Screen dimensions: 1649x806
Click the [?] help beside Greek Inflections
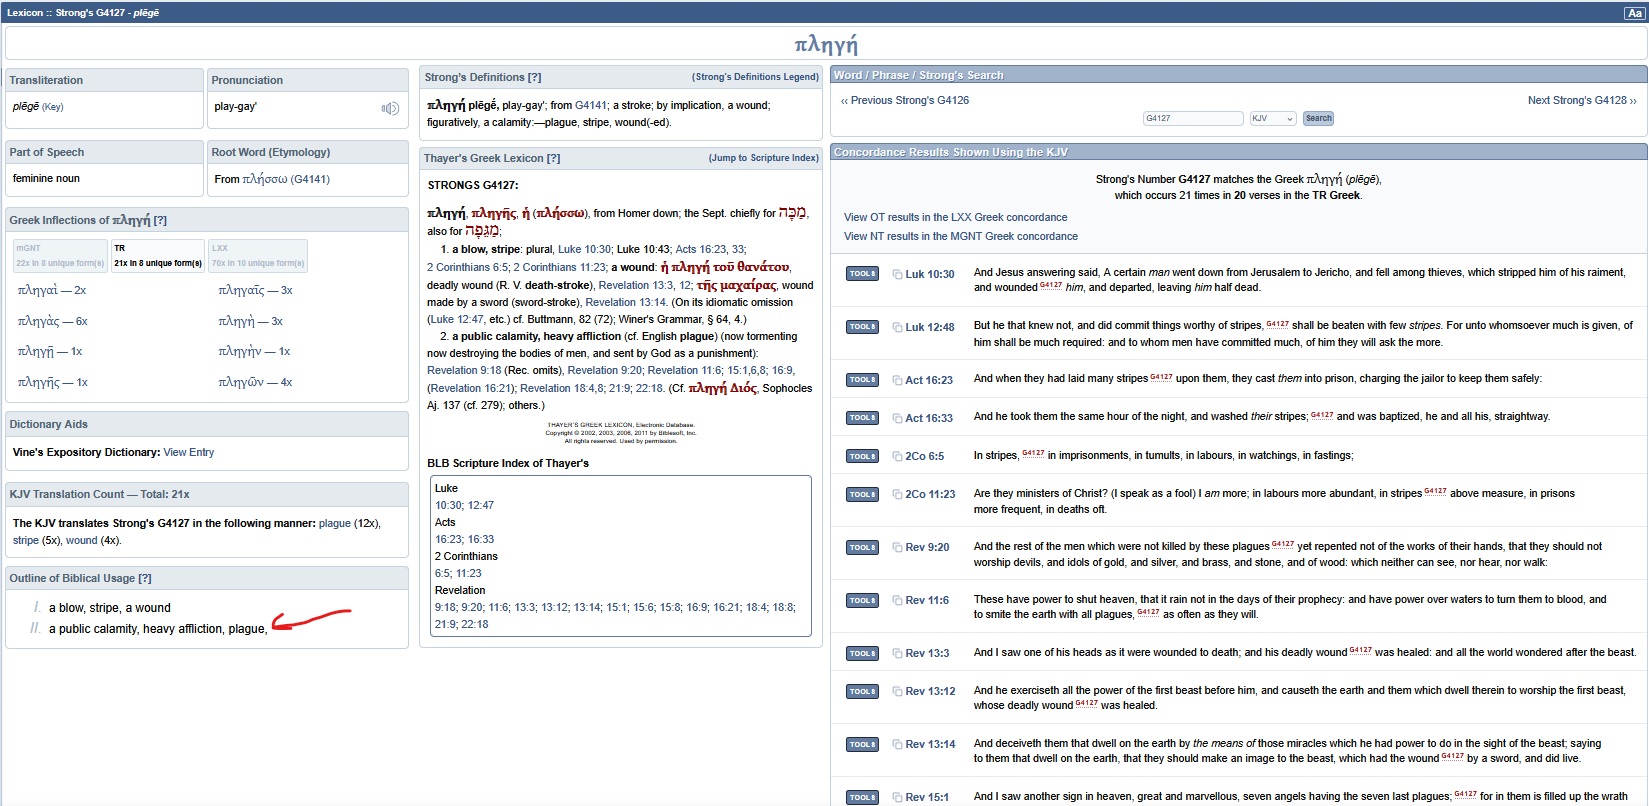160,220
